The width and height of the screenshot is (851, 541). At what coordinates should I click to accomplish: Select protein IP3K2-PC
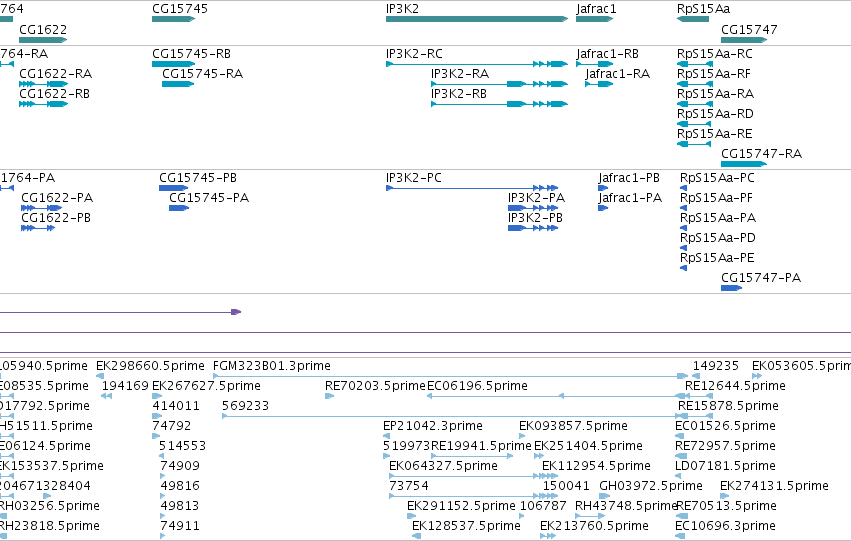pyautogui.click(x=414, y=178)
